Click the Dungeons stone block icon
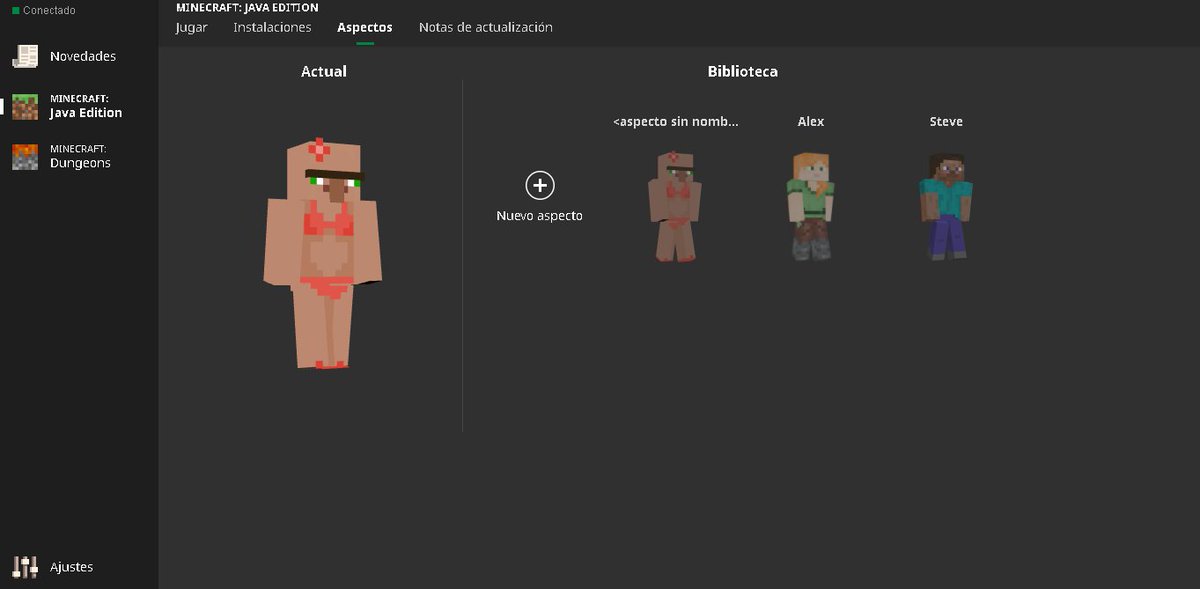 click(x=24, y=156)
